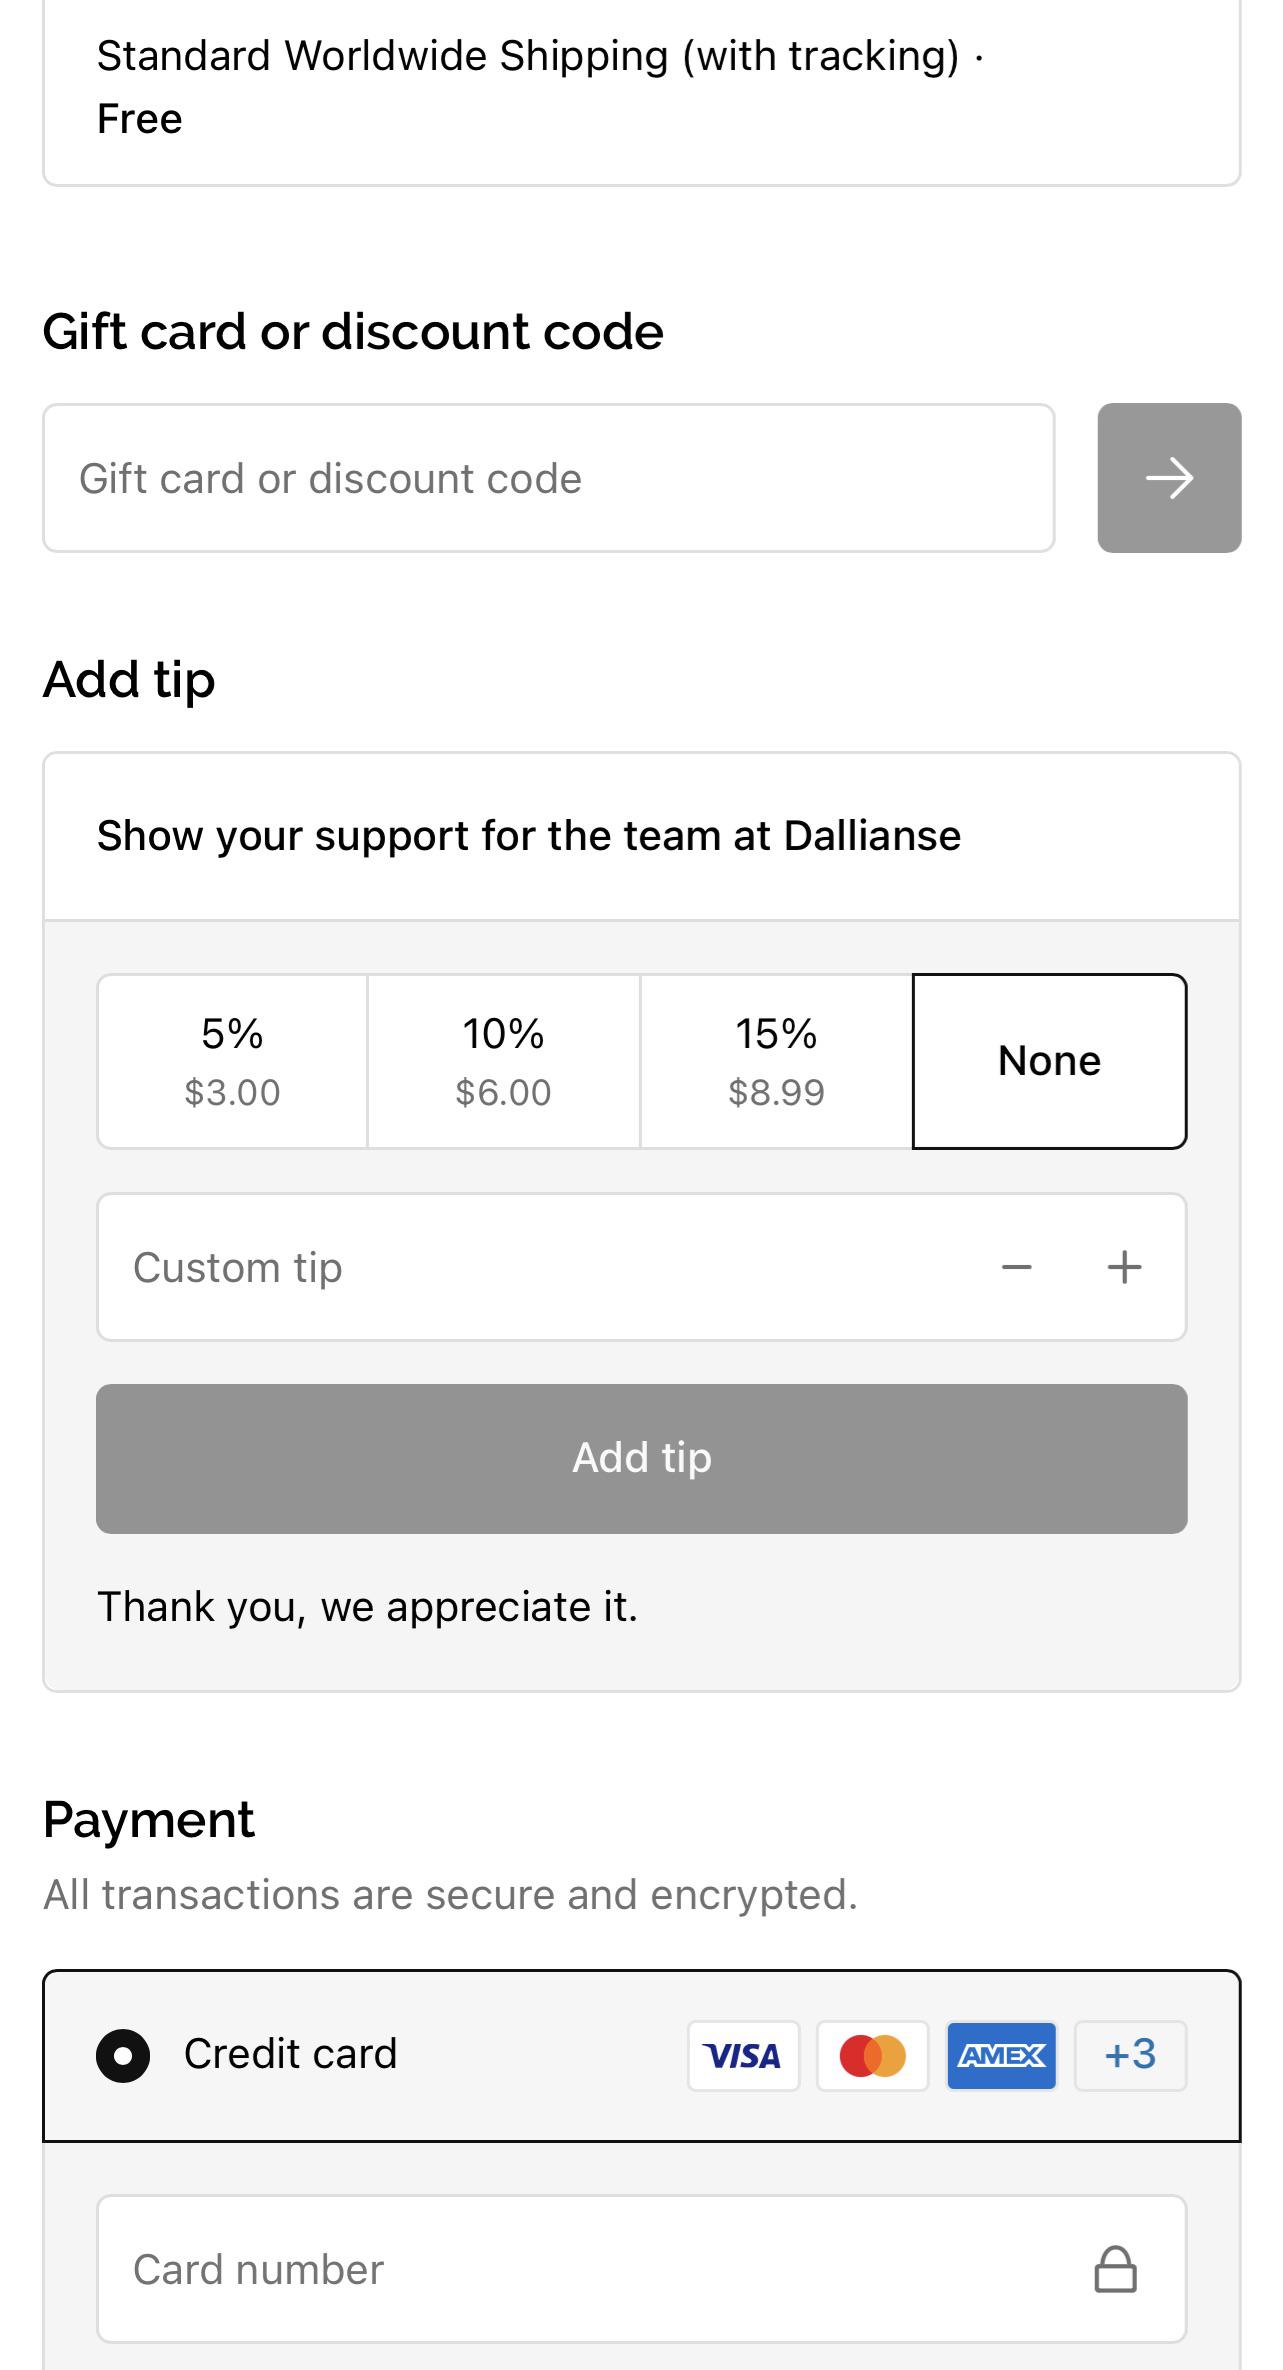Image resolution: width=1283 pixels, height=2370 pixels.
Task: Click Thank you, we appreciate it text
Action: pos(366,1605)
